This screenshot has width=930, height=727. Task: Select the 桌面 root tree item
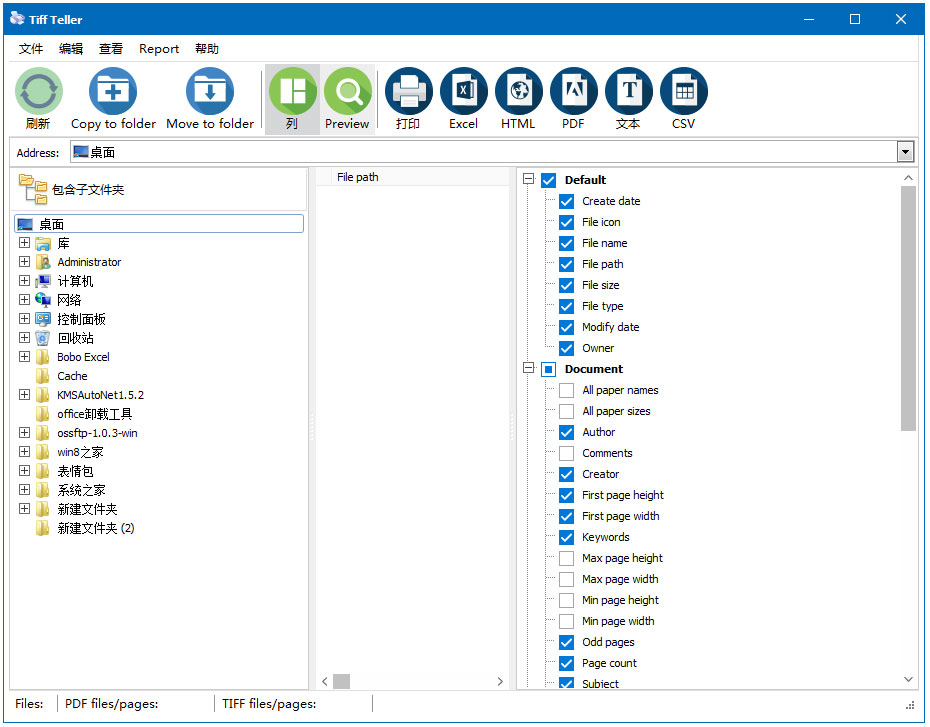[159, 224]
